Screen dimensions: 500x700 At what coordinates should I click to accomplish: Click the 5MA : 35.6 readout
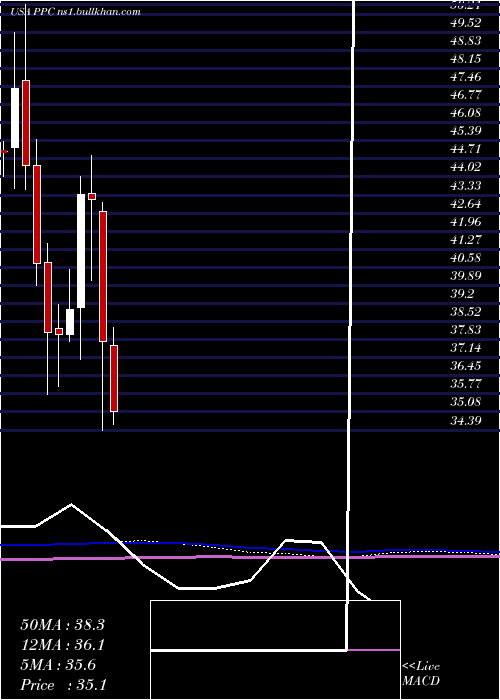point(58,665)
